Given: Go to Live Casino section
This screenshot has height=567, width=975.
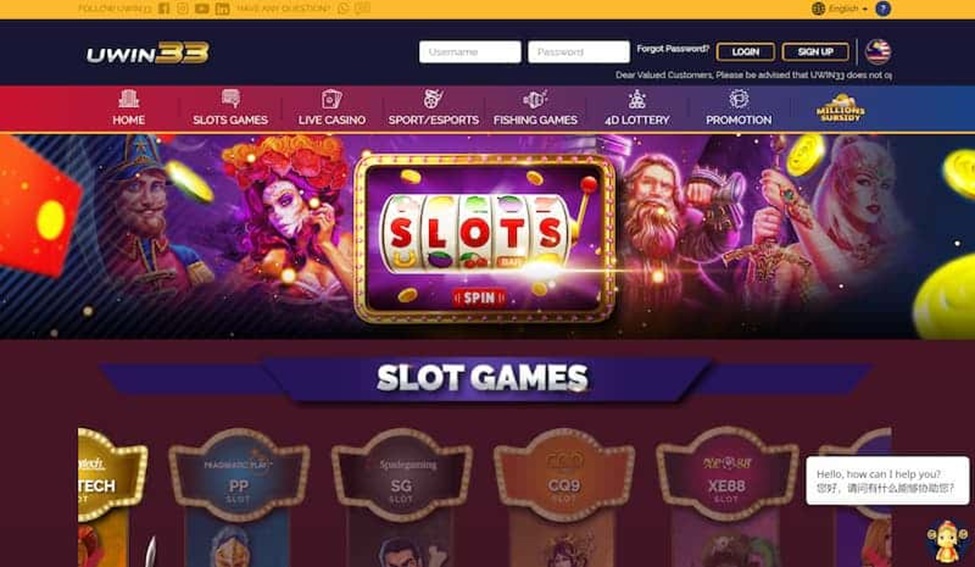Looking at the screenshot, I should [332, 108].
